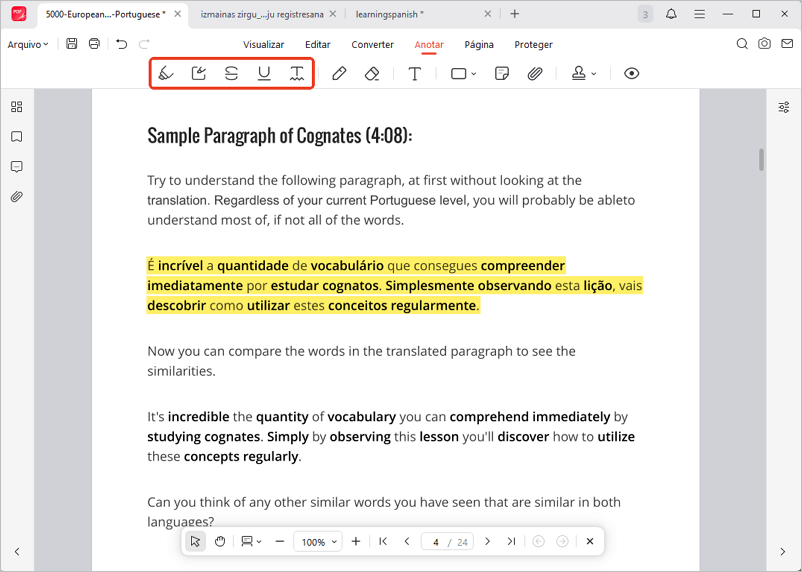Take a screenshot with camera icon
The width and height of the screenshot is (802, 572).
click(x=764, y=44)
